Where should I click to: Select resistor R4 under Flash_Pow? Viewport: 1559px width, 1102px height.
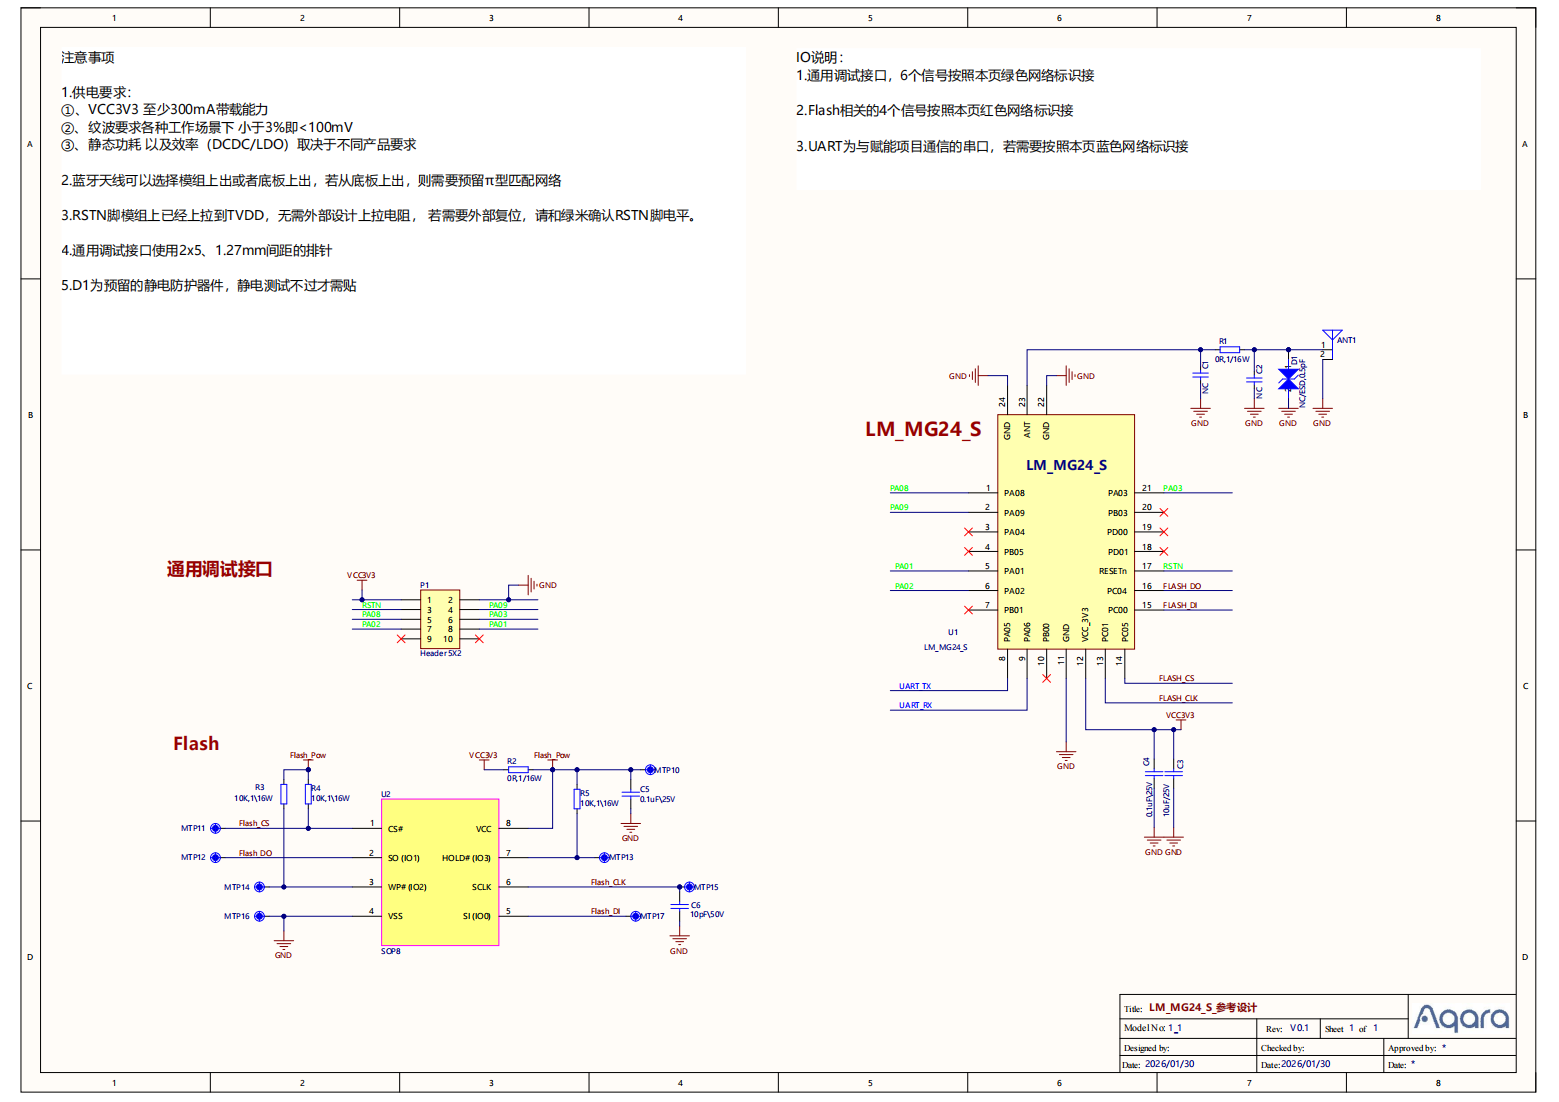(308, 794)
